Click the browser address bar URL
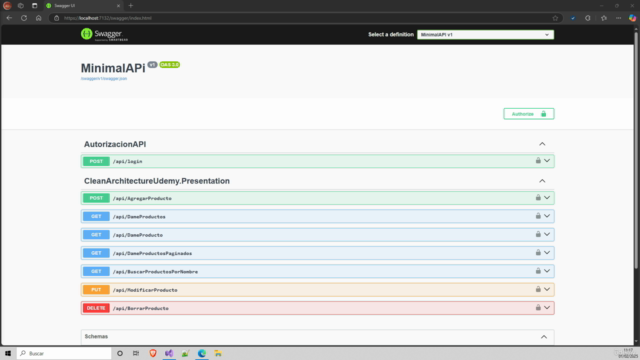This screenshot has width=640, height=360. pyautogui.click(x=108, y=18)
